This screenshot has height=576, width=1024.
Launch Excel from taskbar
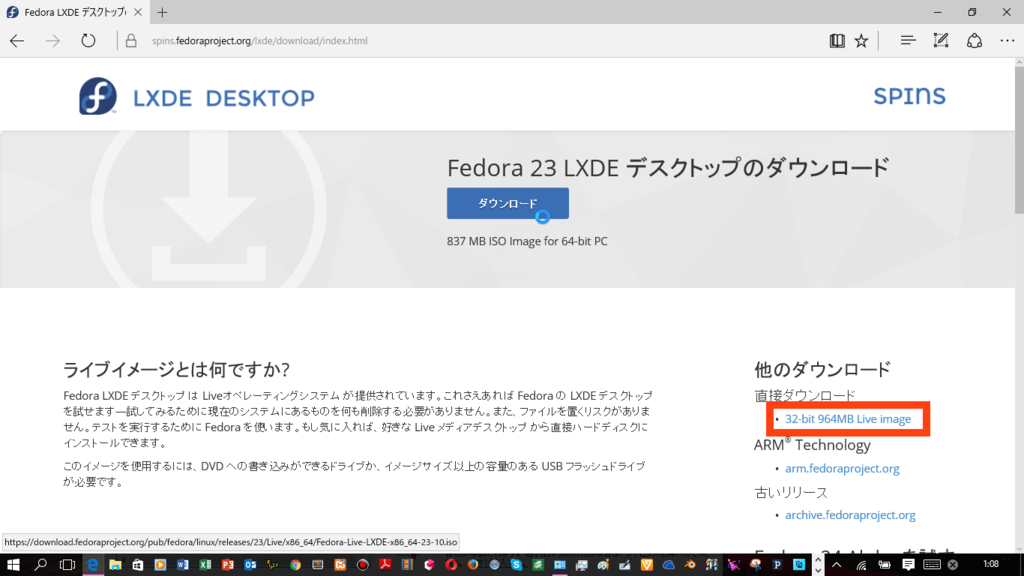[x=205, y=565]
